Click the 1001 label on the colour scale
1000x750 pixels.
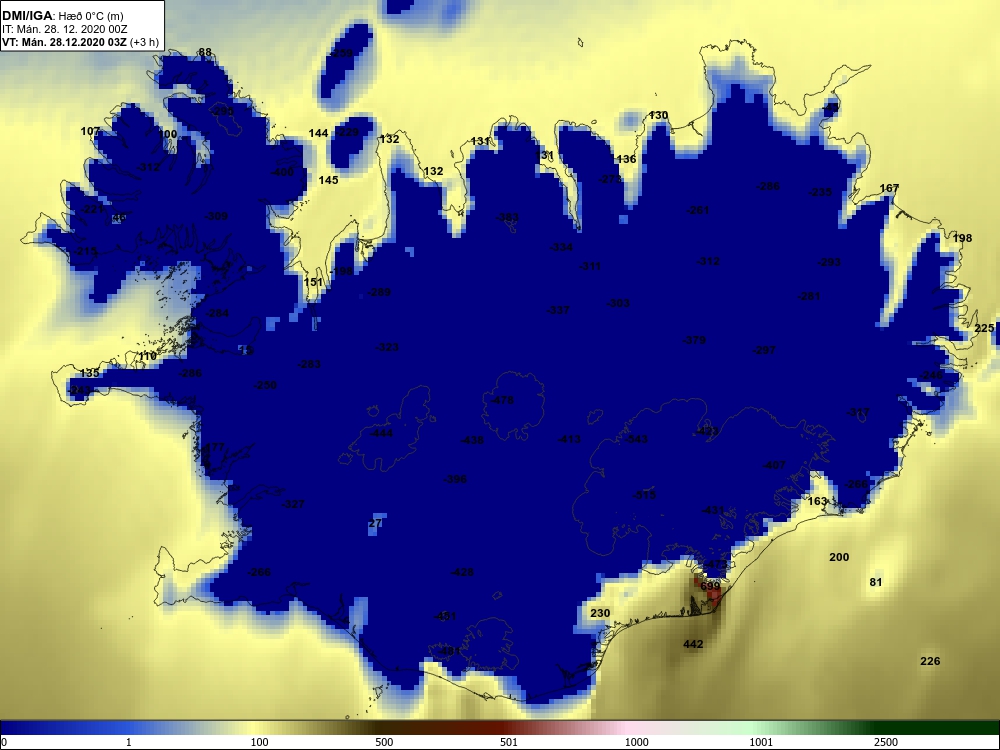coord(761,742)
